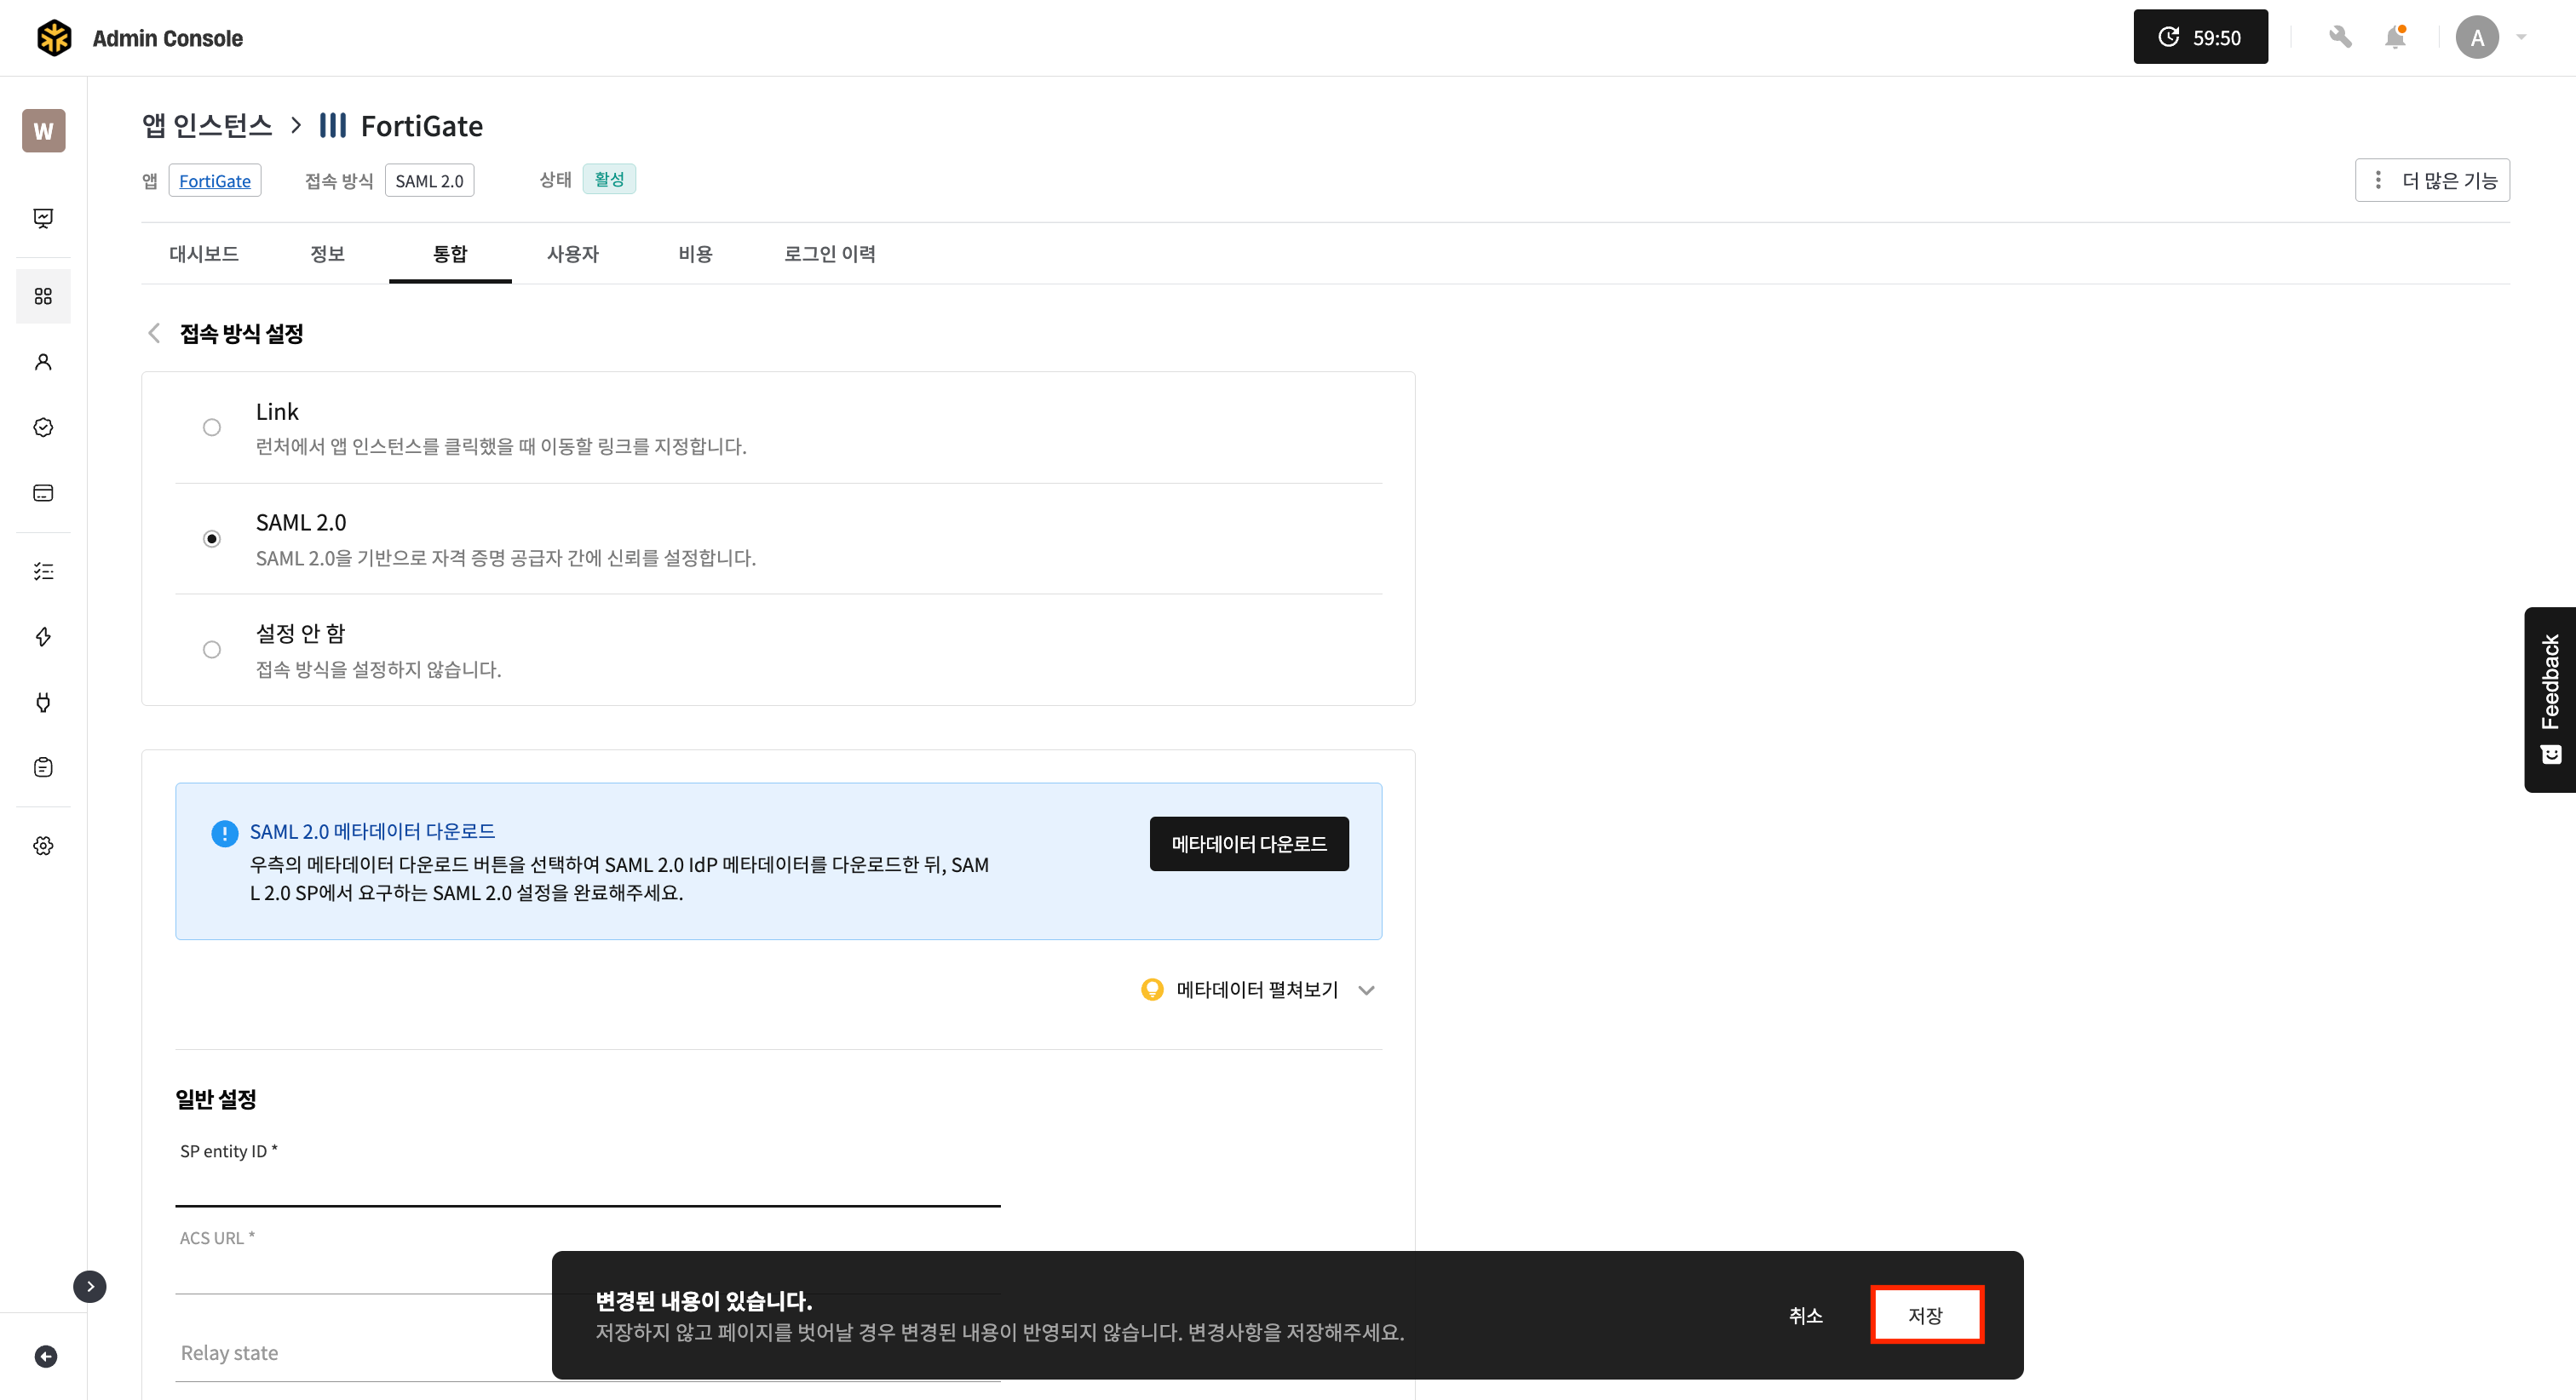
Task: Open the notifications bell icon
Action: point(2395,37)
